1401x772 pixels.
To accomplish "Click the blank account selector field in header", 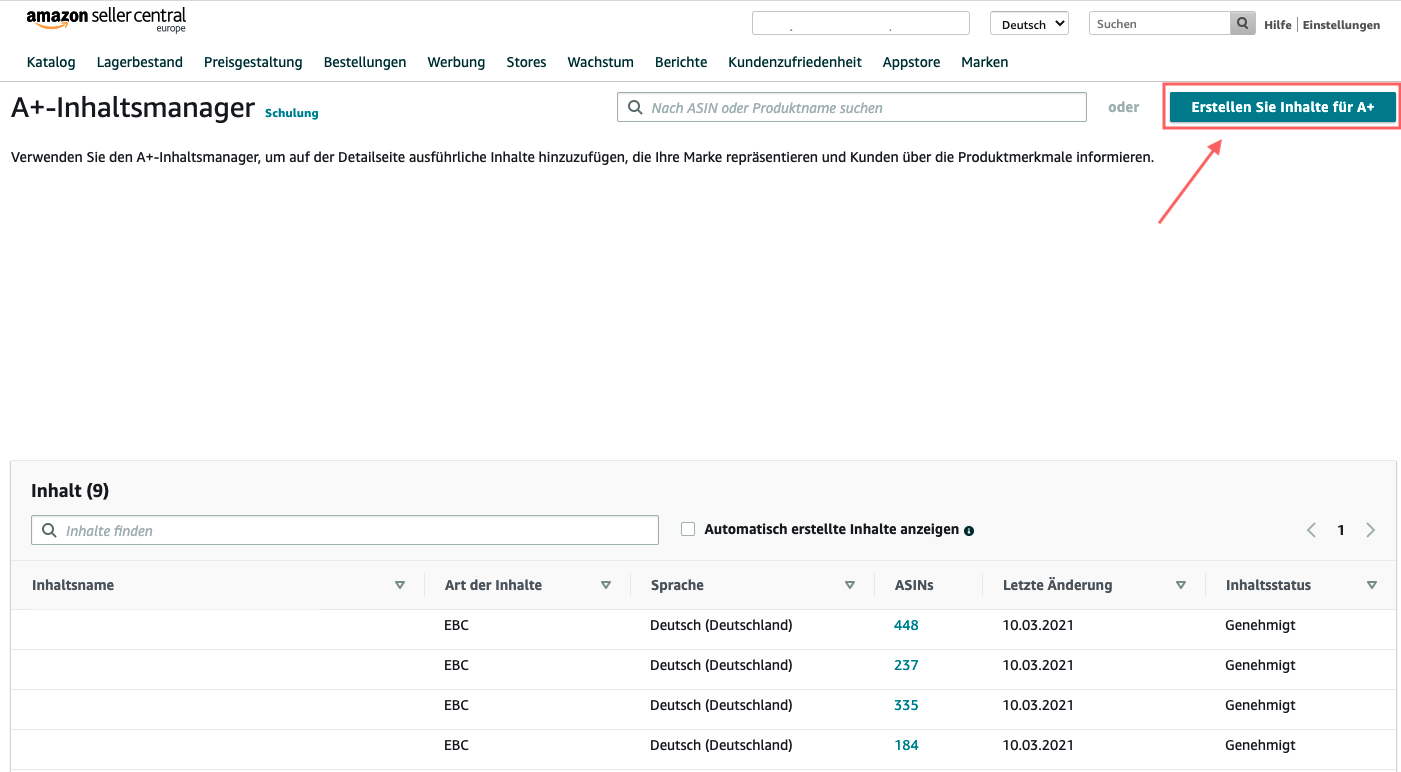I will click(x=861, y=23).
